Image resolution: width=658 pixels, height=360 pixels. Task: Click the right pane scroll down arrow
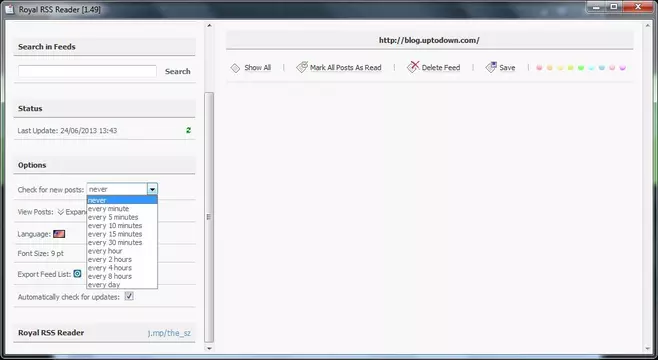[647, 348]
